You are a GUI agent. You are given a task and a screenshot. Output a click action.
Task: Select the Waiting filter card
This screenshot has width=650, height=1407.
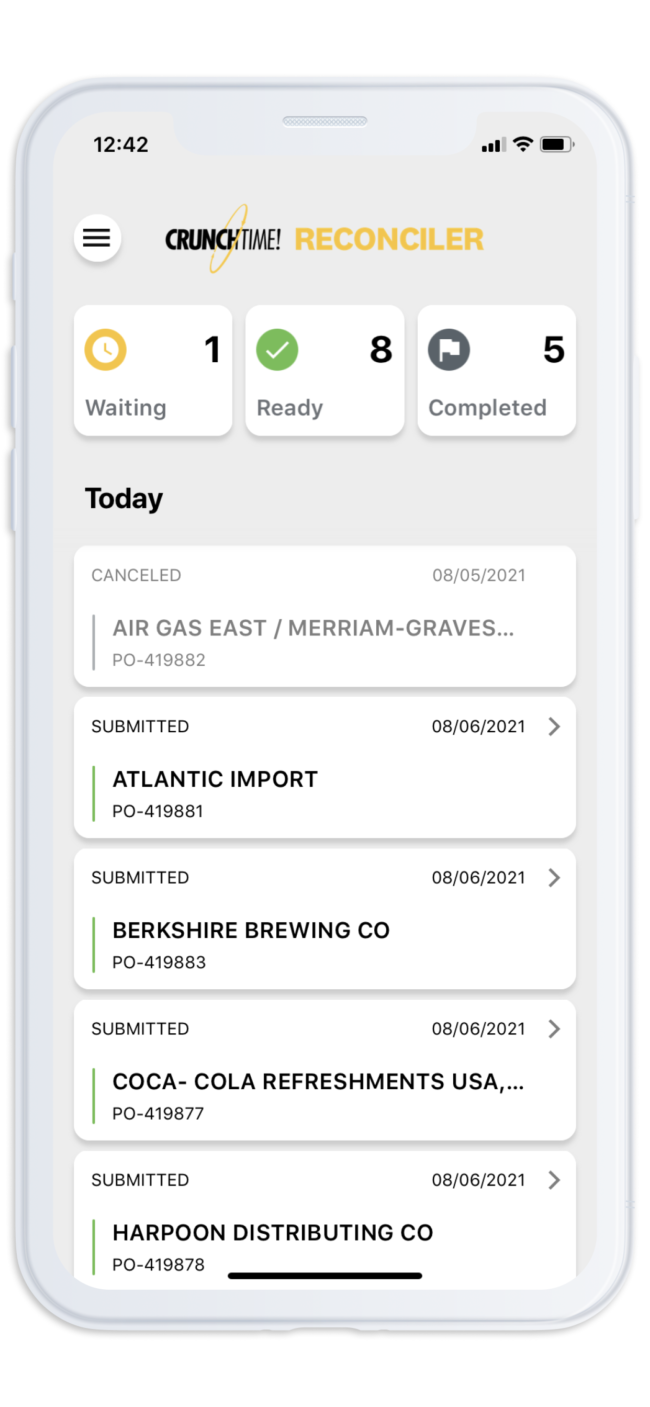[x=153, y=371]
